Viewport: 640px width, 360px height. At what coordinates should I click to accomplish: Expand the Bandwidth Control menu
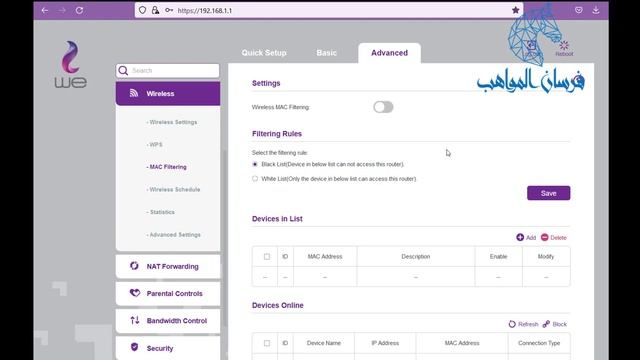pyautogui.click(x=168, y=321)
